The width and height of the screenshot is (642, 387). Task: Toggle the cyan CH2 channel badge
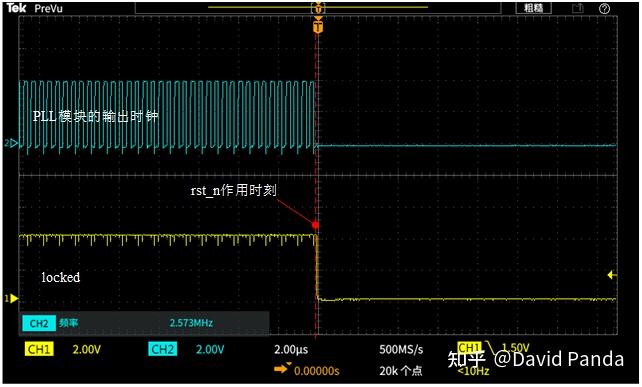[163, 349]
